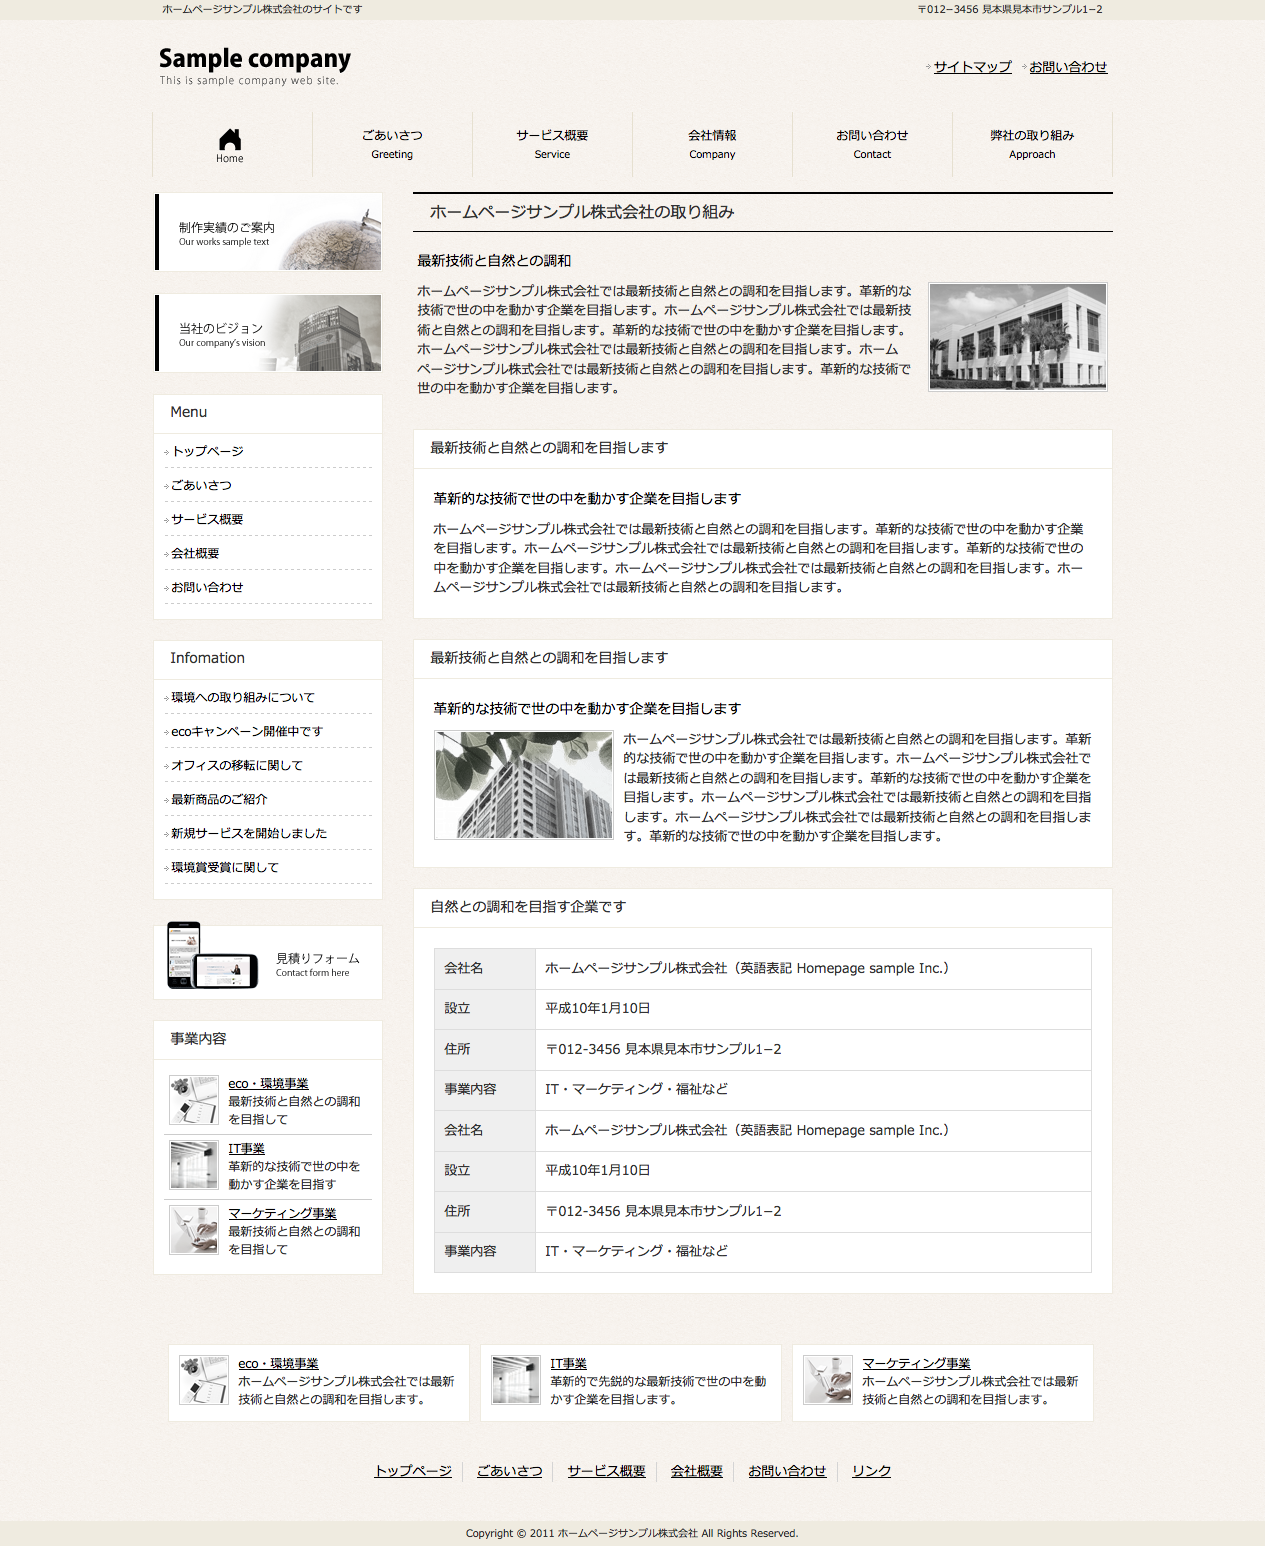Click the 〒012-3456 address in top bar
The width and height of the screenshot is (1265, 1546).
(1010, 9)
